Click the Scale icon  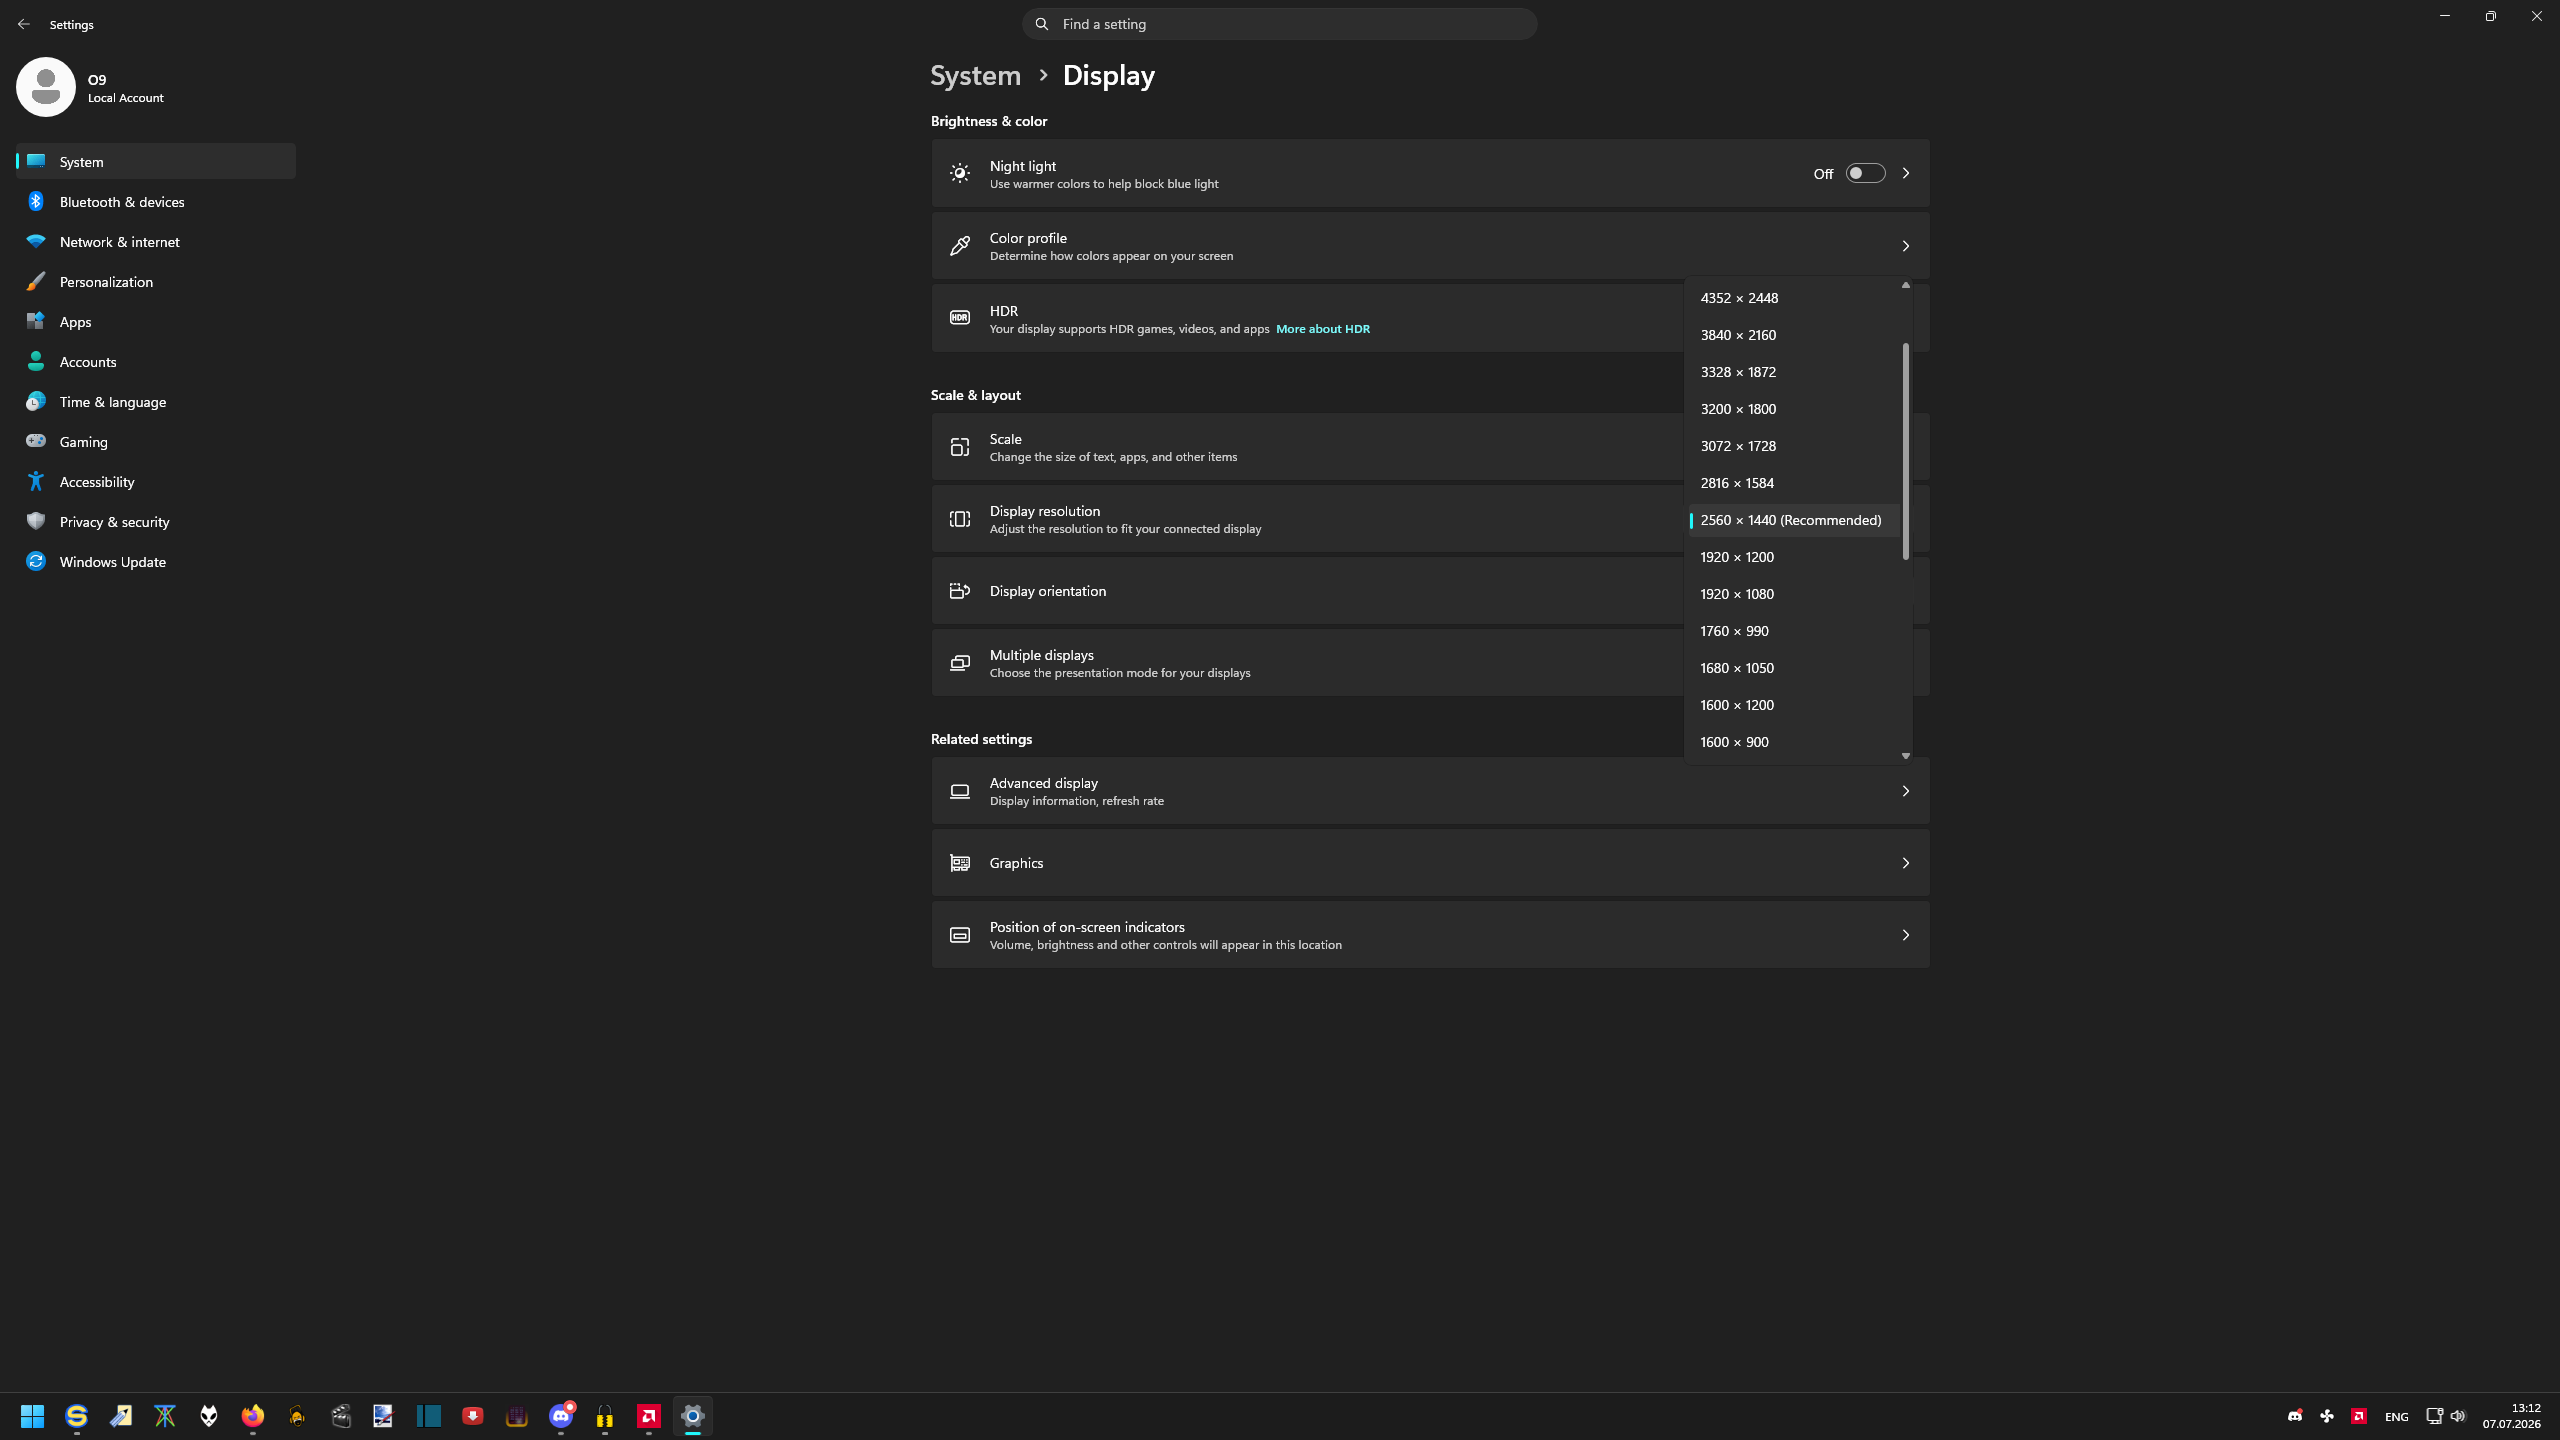coord(959,447)
